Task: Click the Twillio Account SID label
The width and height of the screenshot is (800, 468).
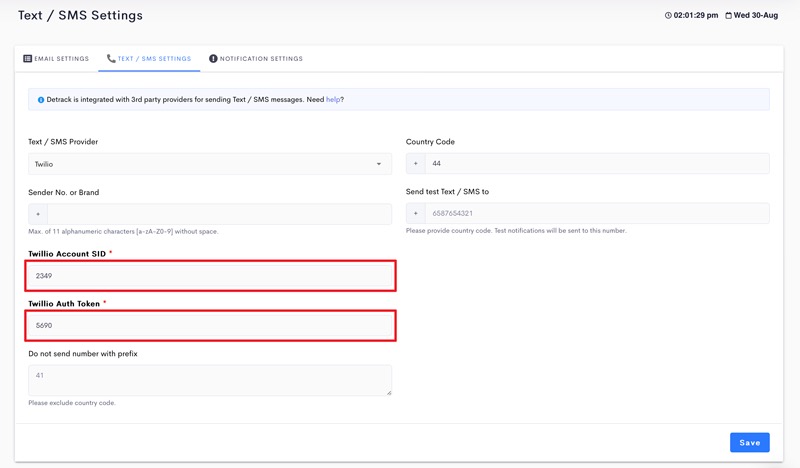Action: (67, 254)
